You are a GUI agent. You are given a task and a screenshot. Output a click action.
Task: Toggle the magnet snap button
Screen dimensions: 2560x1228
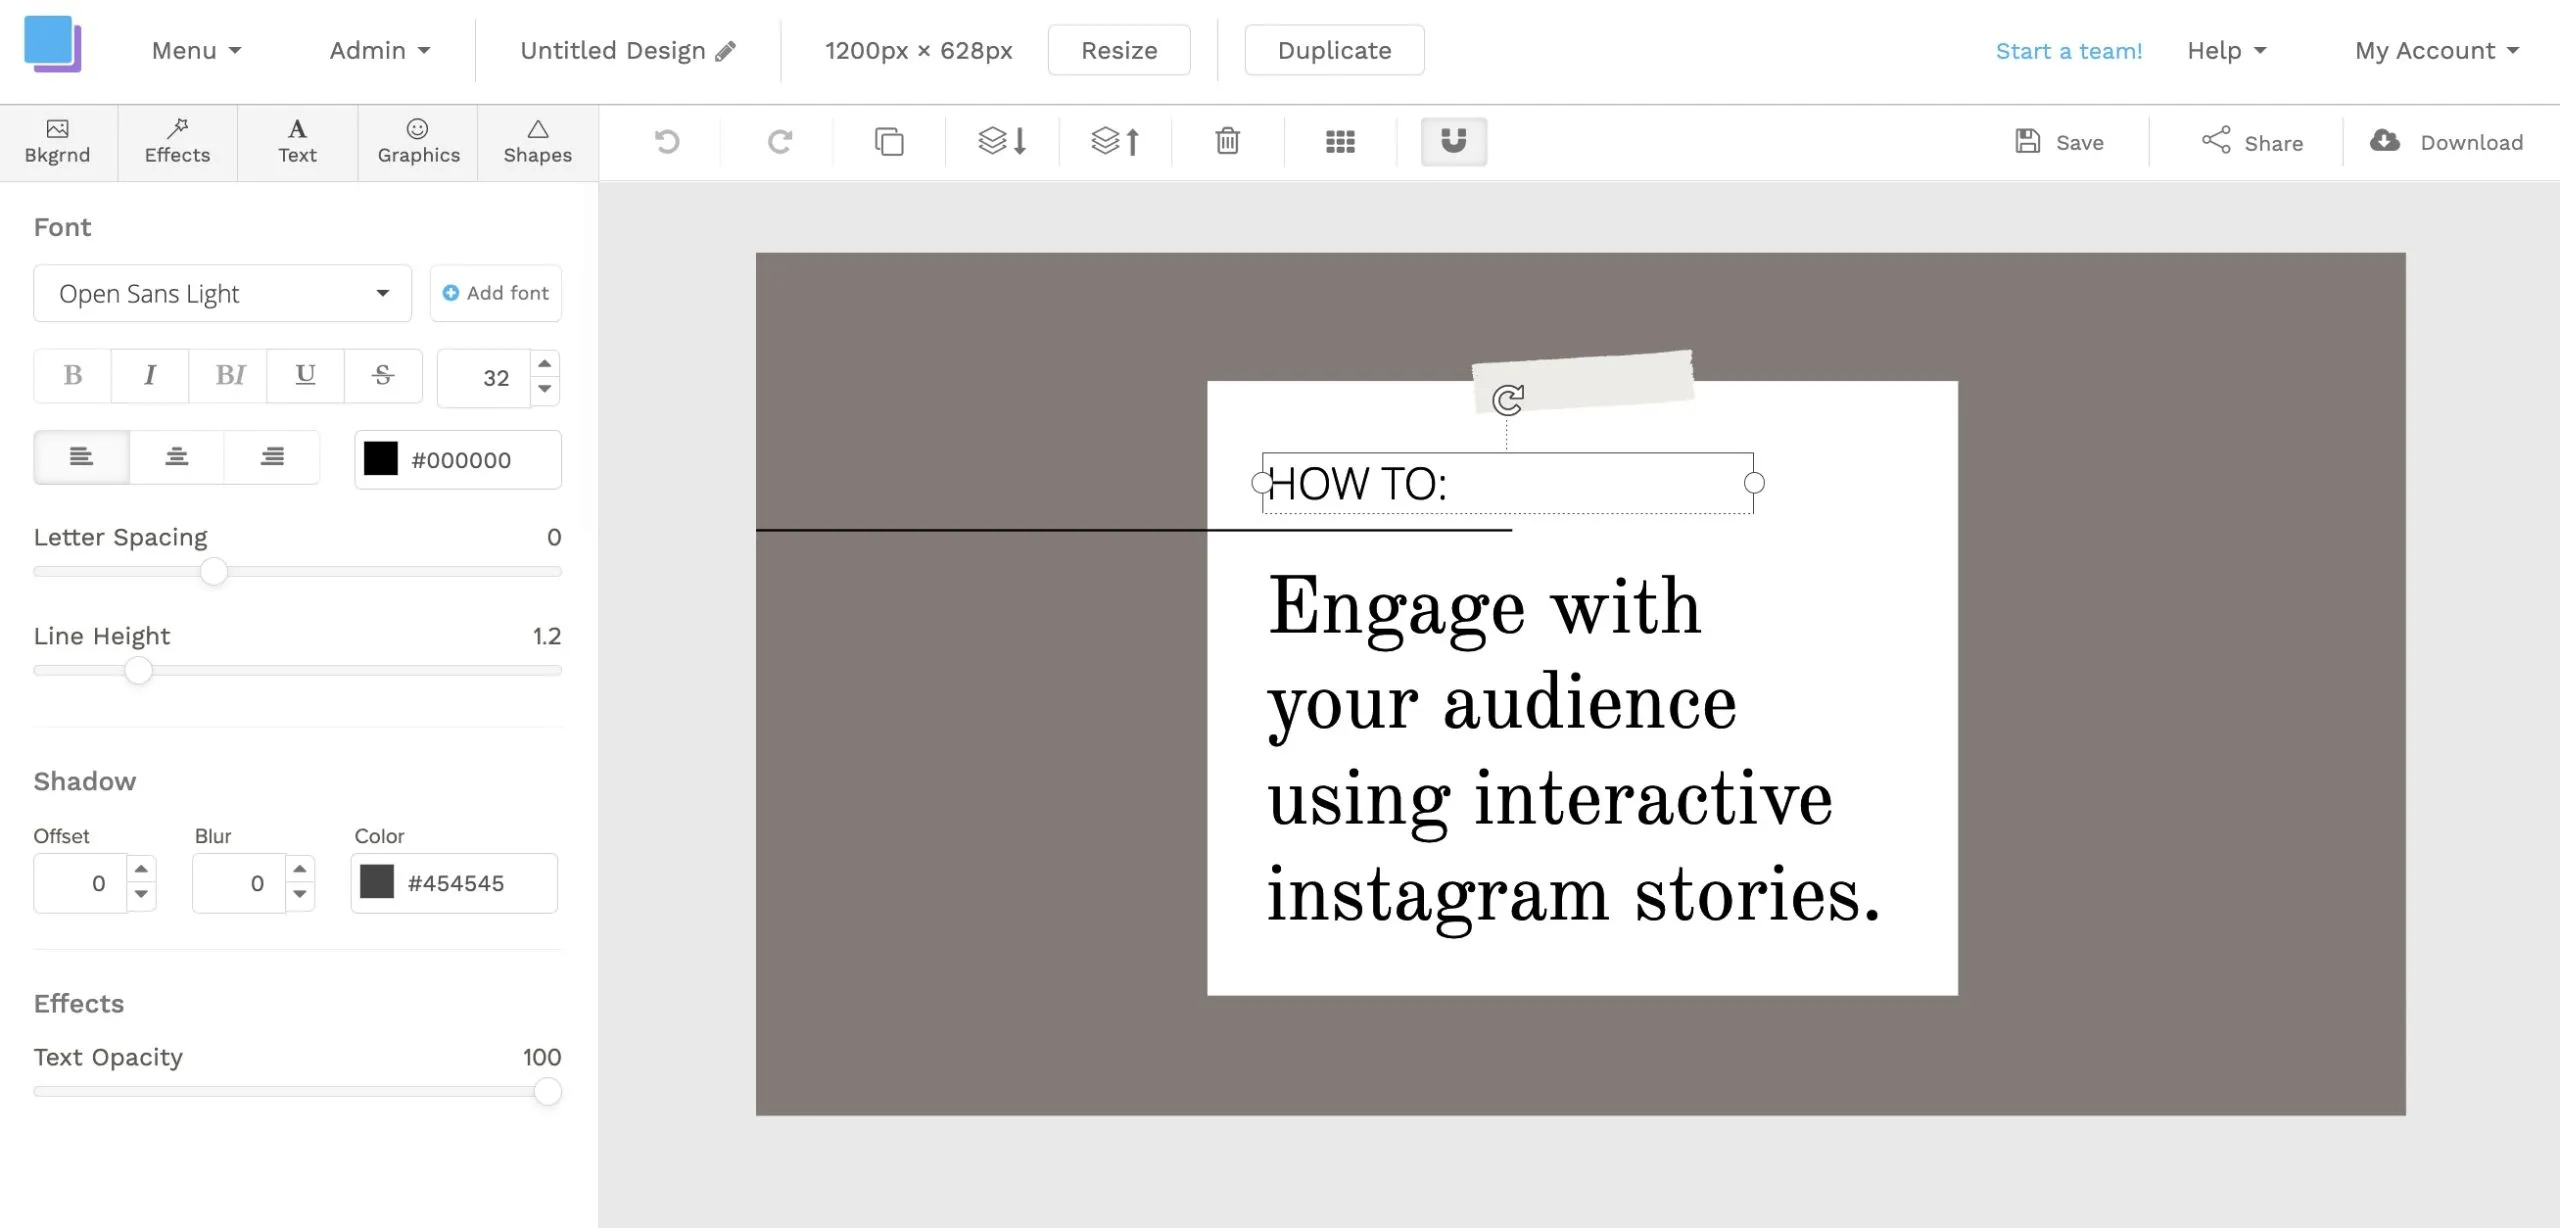pos(1454,141)
